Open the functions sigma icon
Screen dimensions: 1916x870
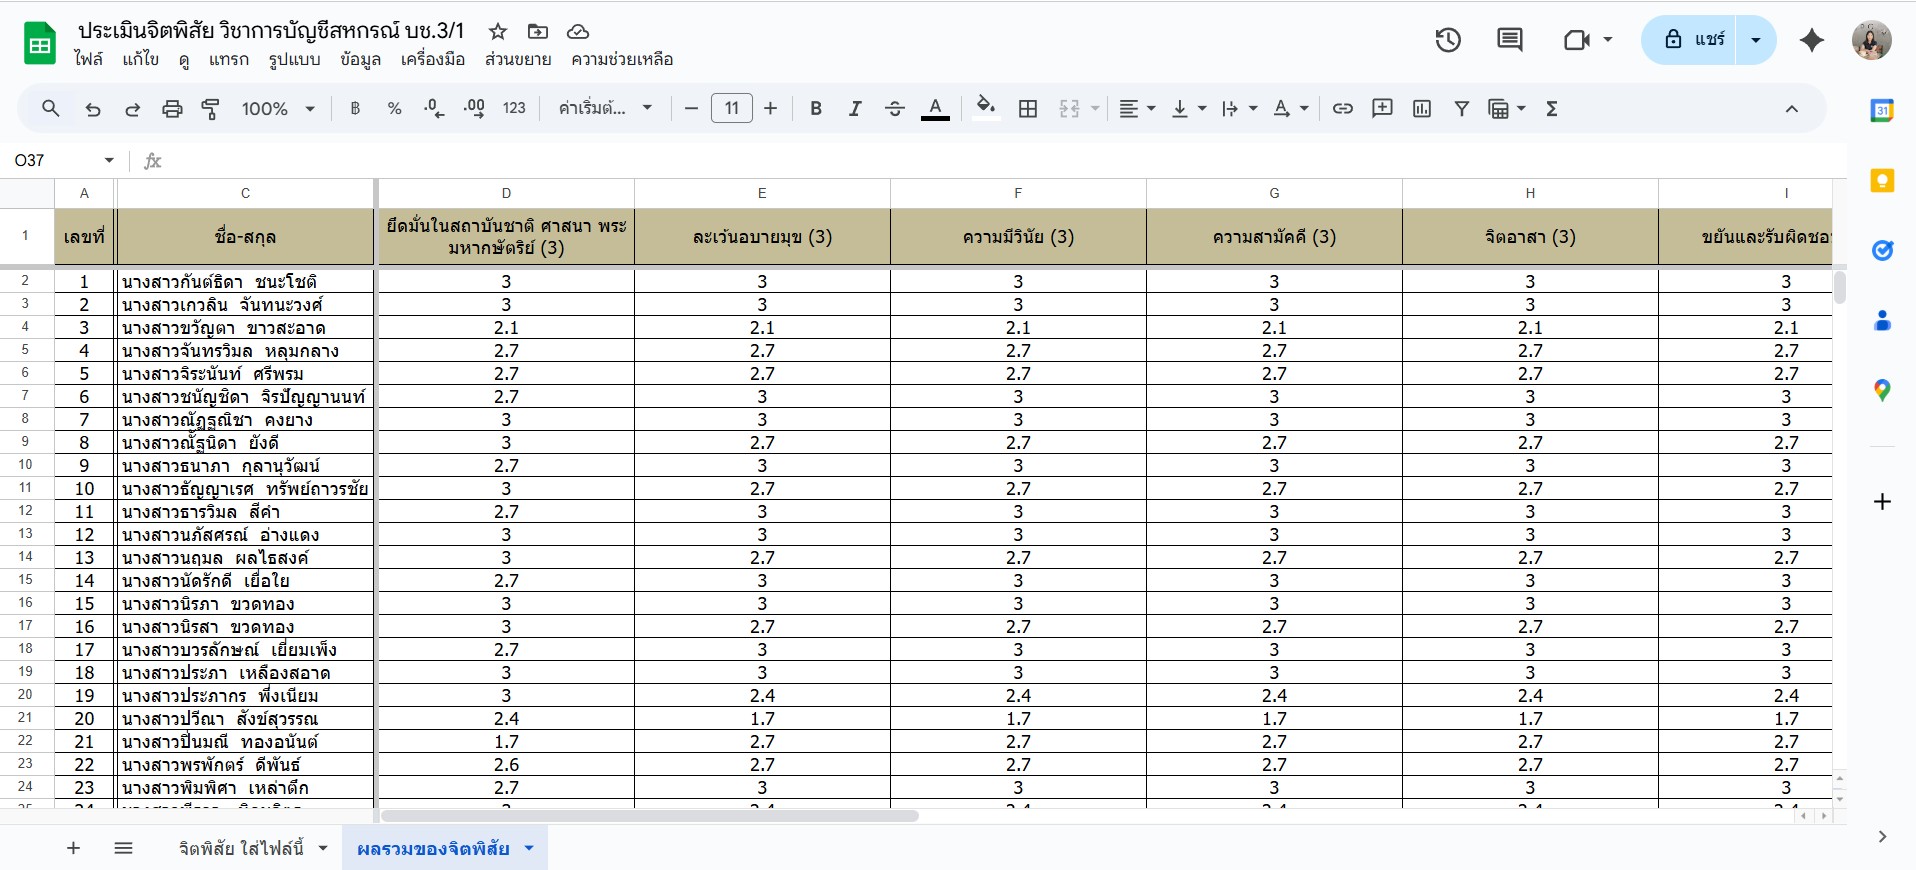(1551, 109)
